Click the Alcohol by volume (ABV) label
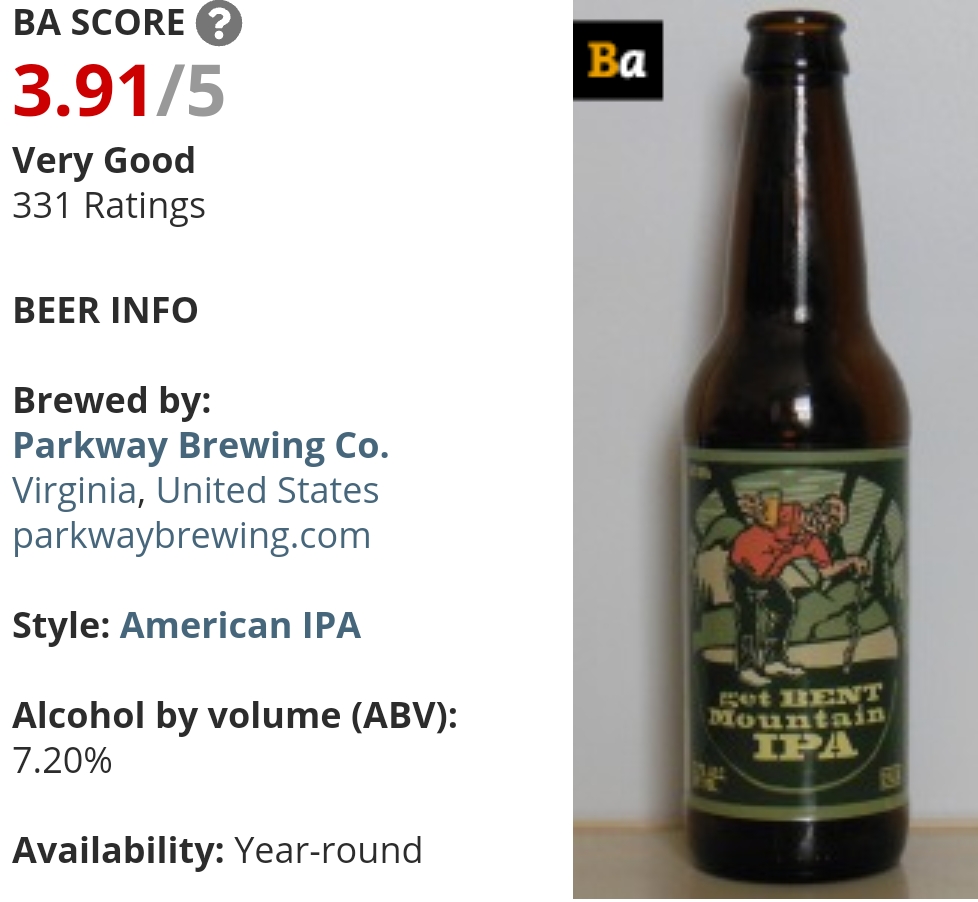The image size is (978, 902). [x=235, y=715]
